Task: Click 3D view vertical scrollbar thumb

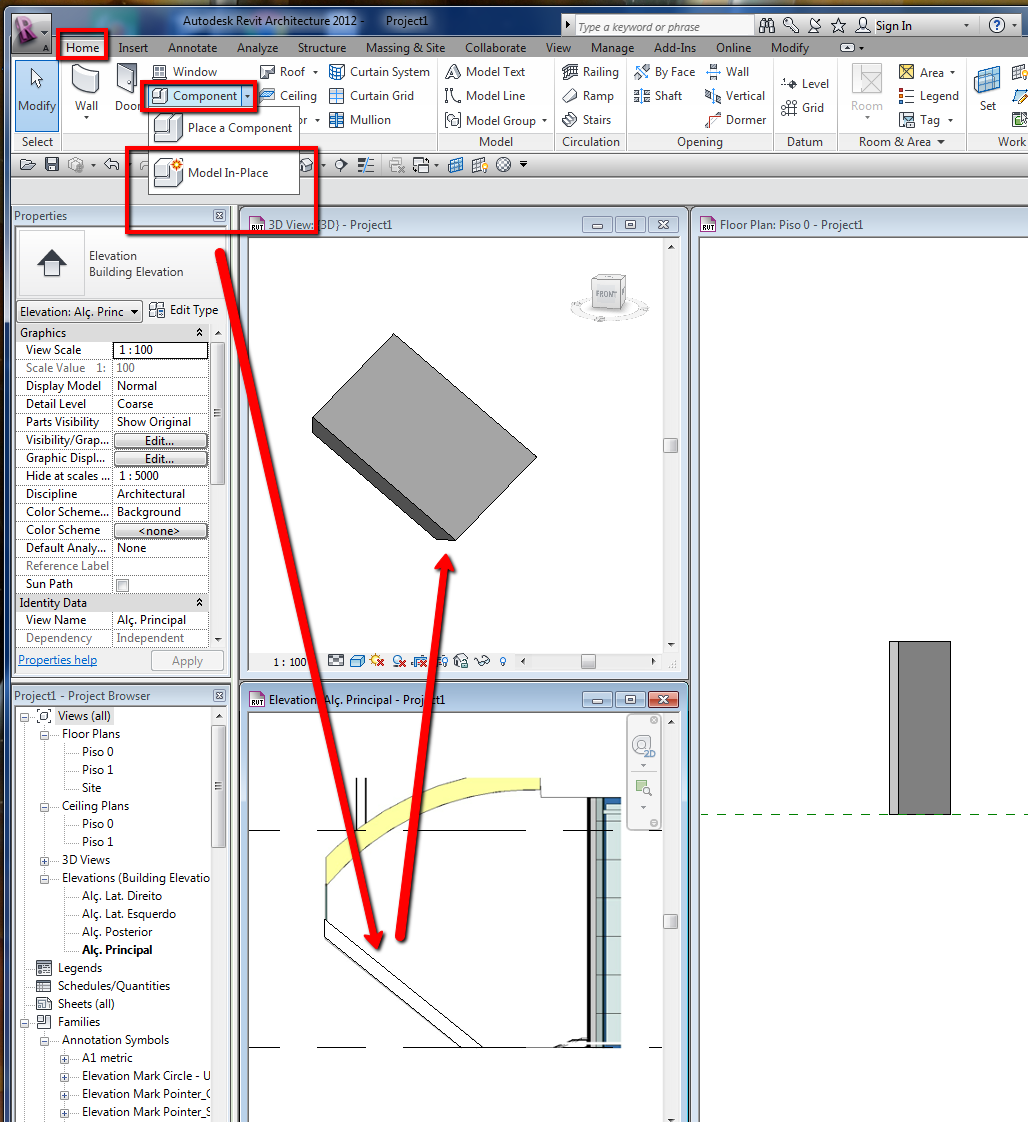Action: [x=670, y=445]
